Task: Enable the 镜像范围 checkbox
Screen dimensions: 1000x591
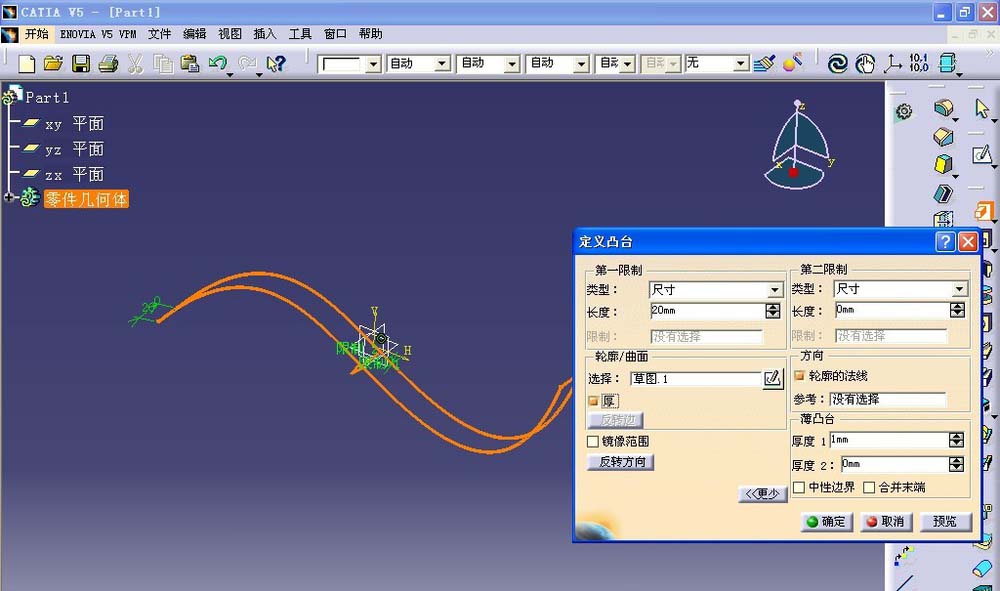Action: 593,441
